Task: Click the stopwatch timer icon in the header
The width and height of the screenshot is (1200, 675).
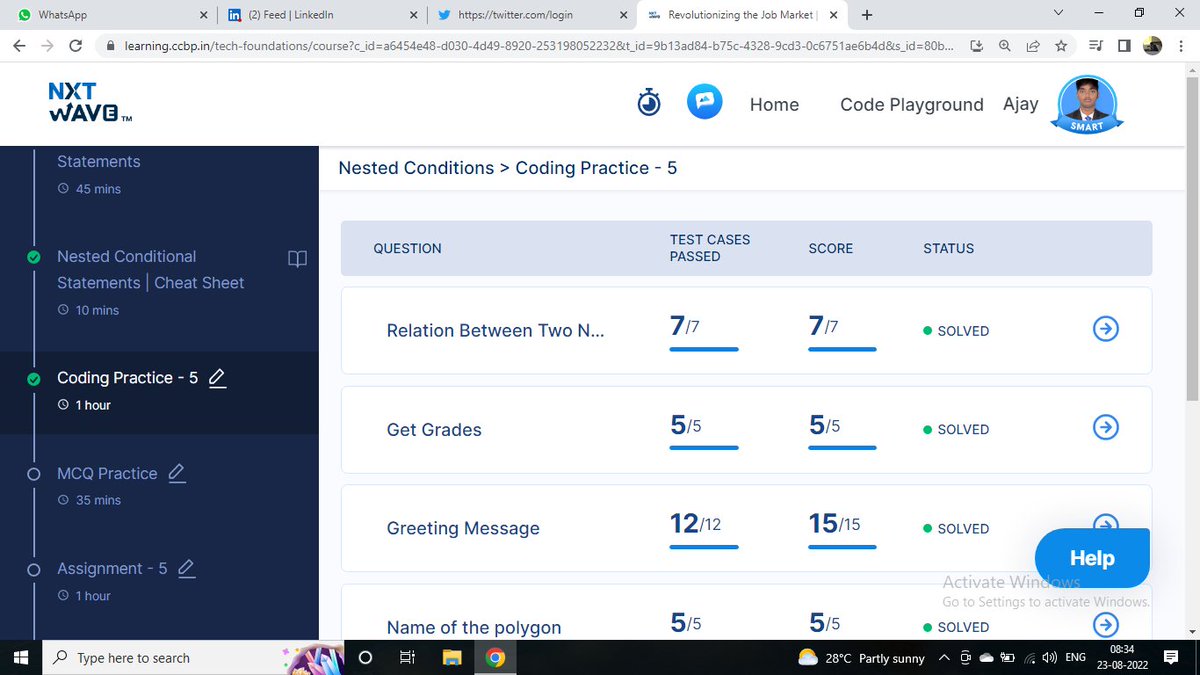Action: 650,103
